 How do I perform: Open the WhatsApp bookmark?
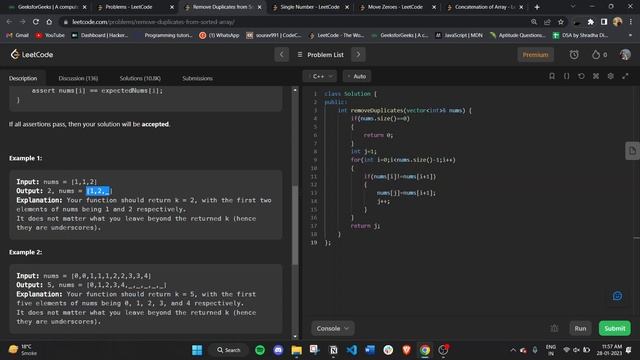click(x=219, y=36)
